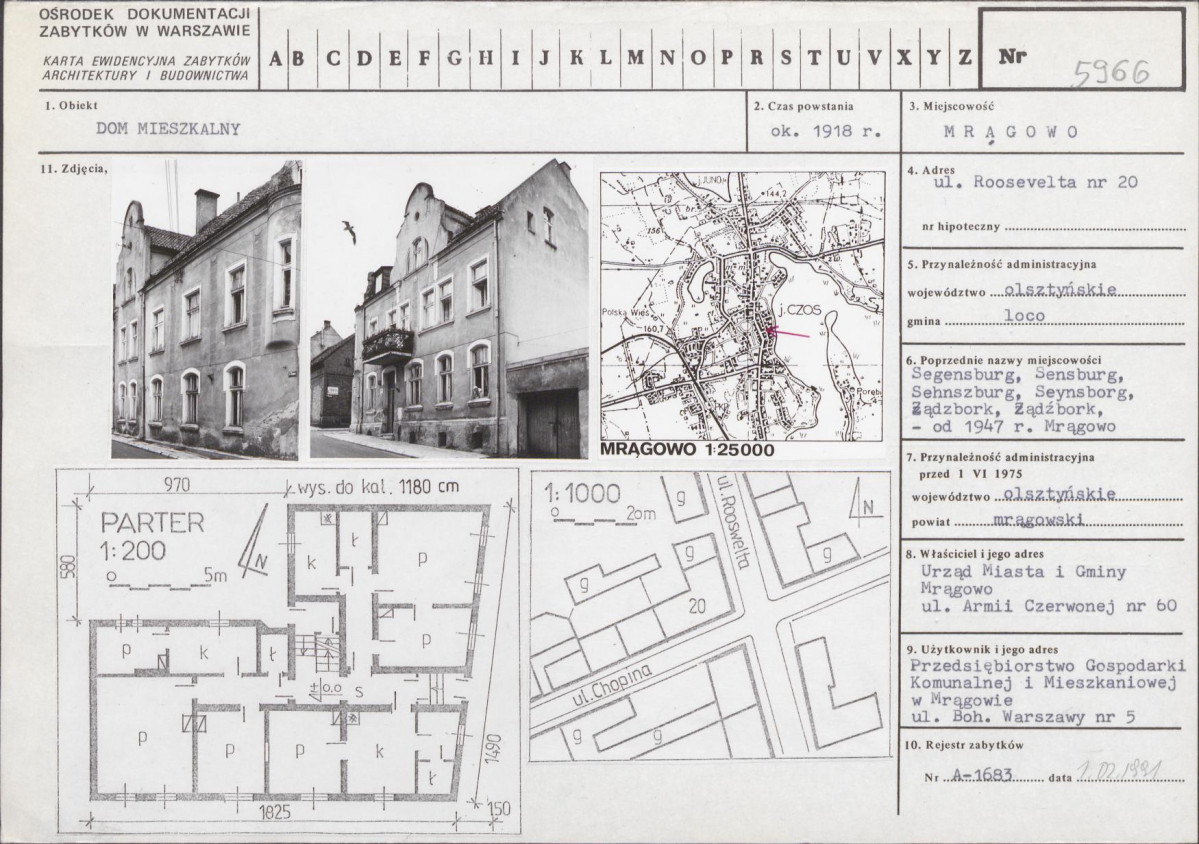
Task: Click 'ul. Armii Czerwonej nr 60'
Action: (x=1048, y=606)
